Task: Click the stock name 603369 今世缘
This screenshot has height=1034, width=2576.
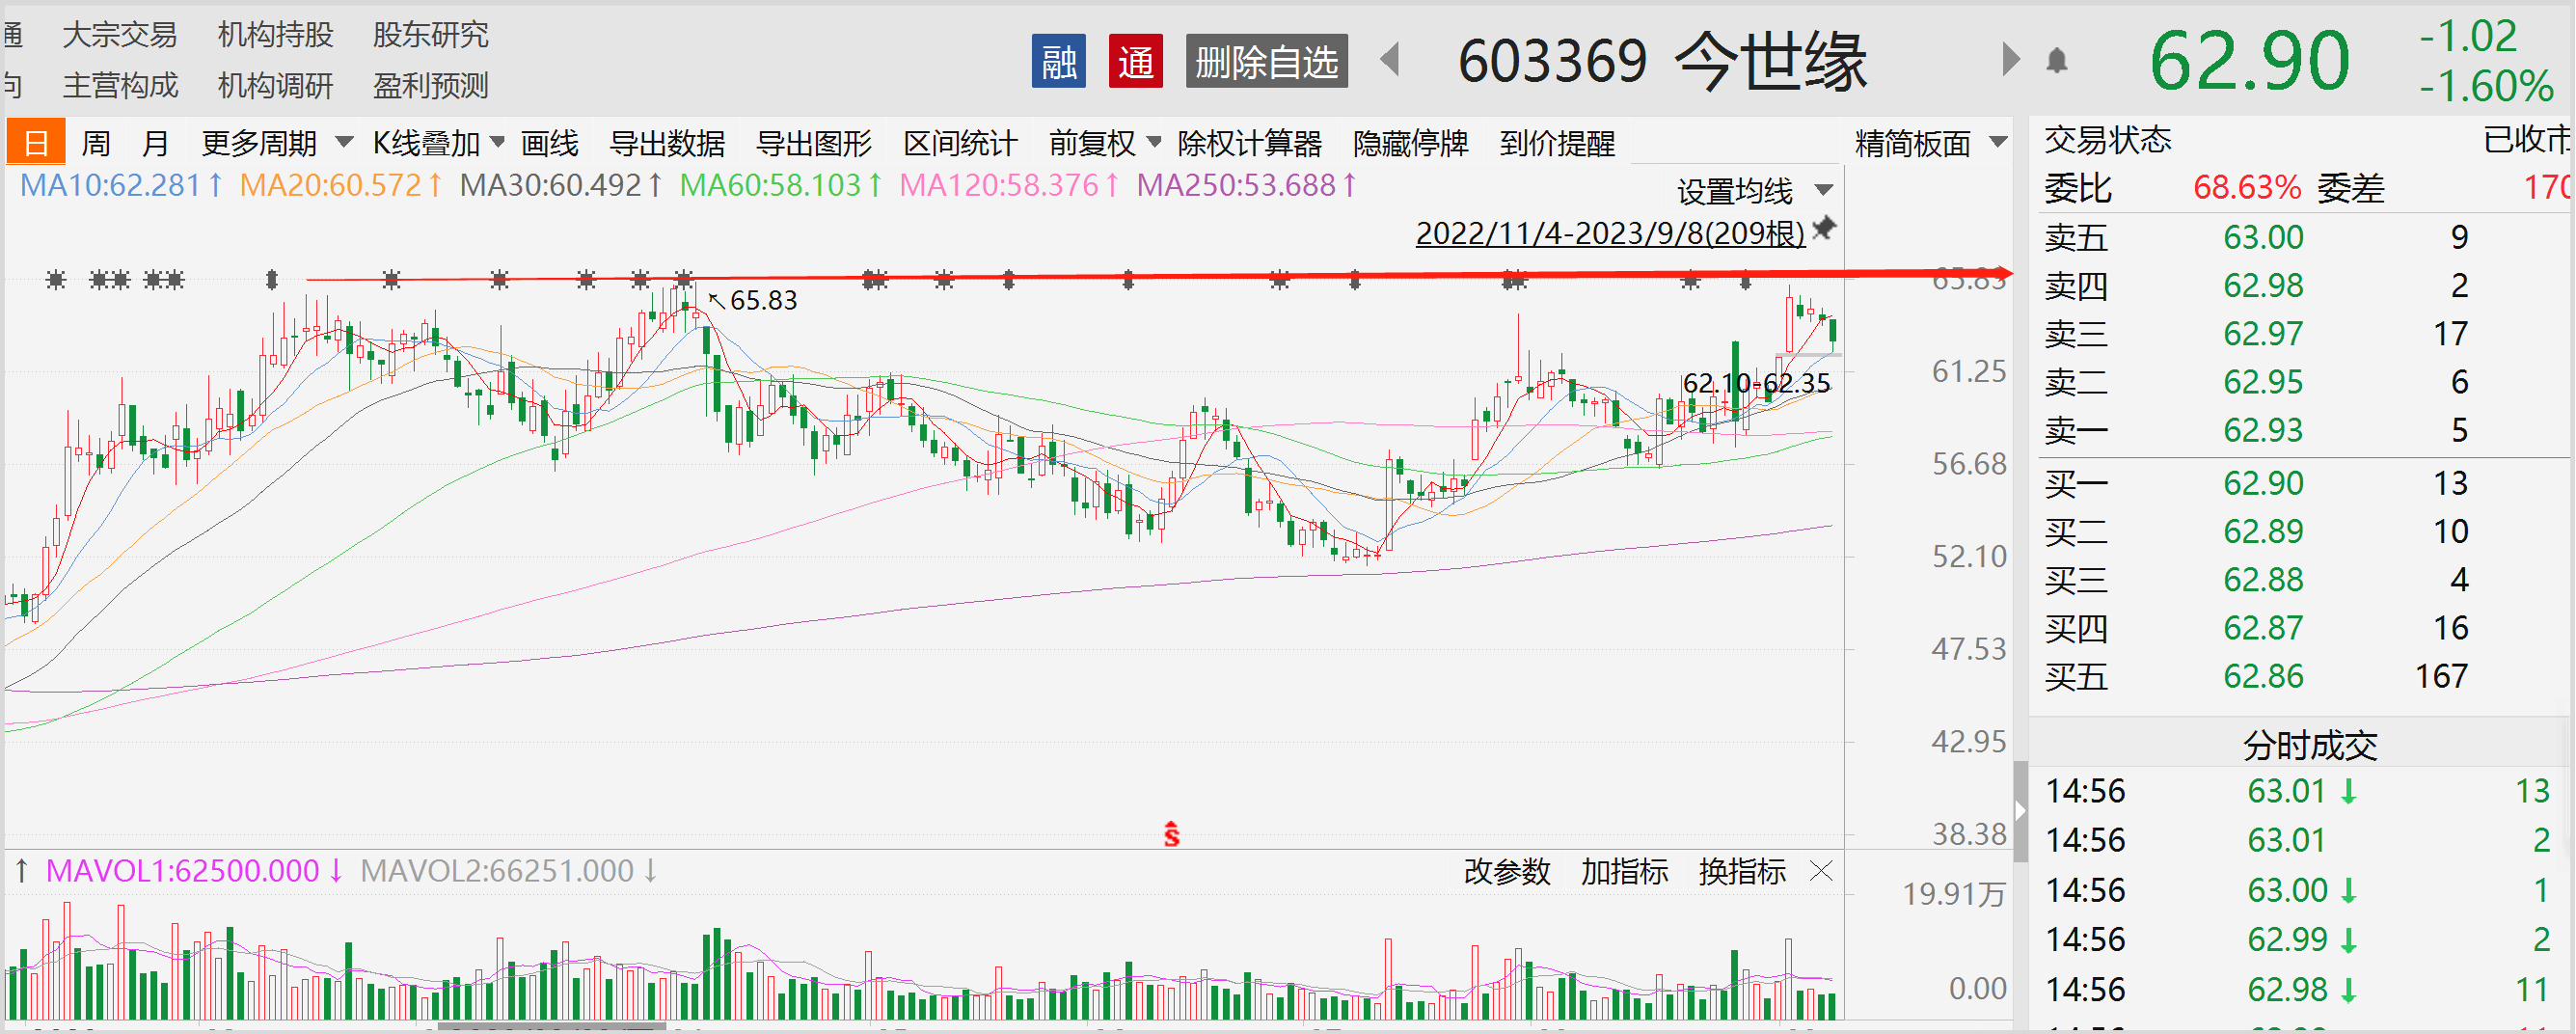Action: 1662,61
